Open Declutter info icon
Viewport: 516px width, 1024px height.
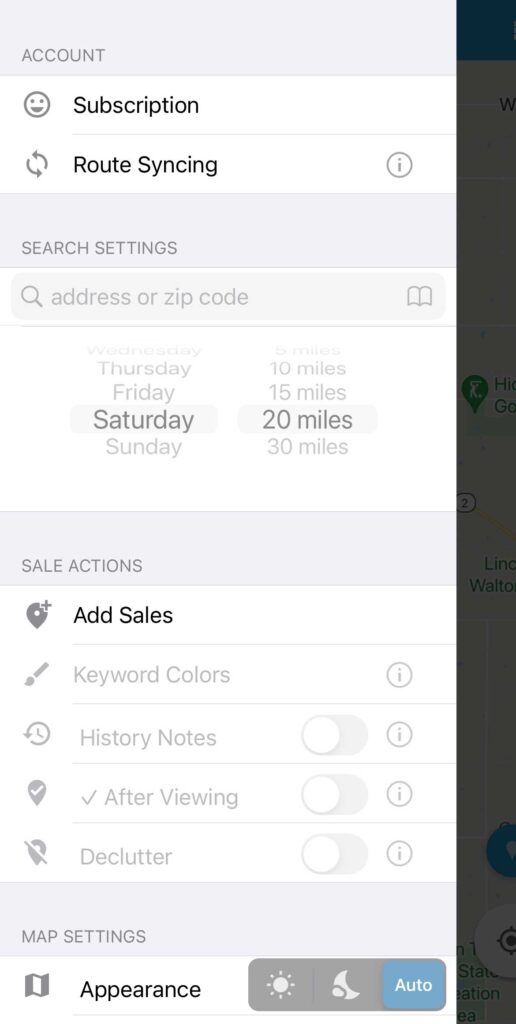399,853
